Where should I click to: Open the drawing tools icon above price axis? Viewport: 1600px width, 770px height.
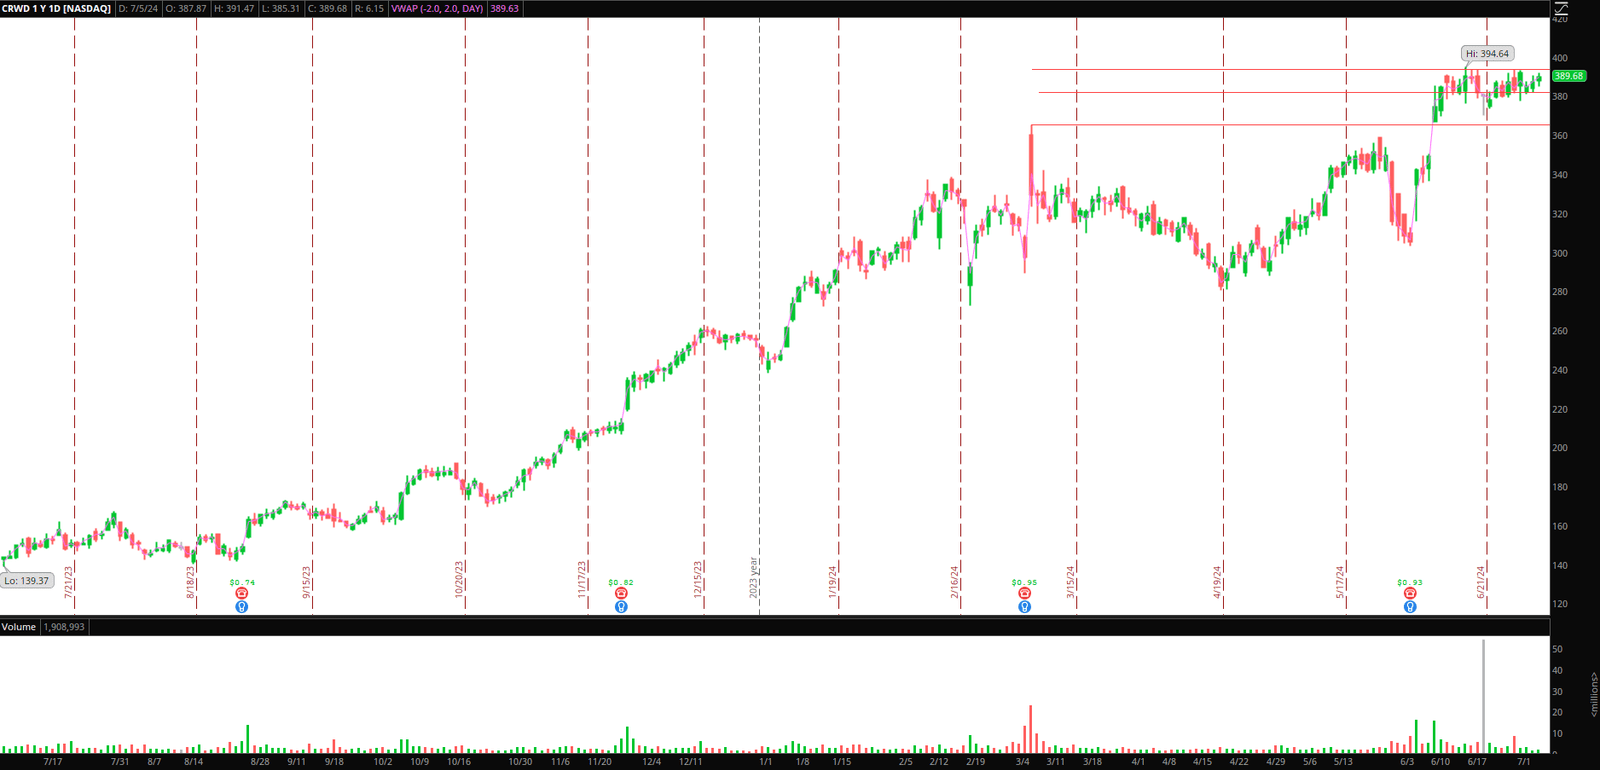tap(1561, 8)
